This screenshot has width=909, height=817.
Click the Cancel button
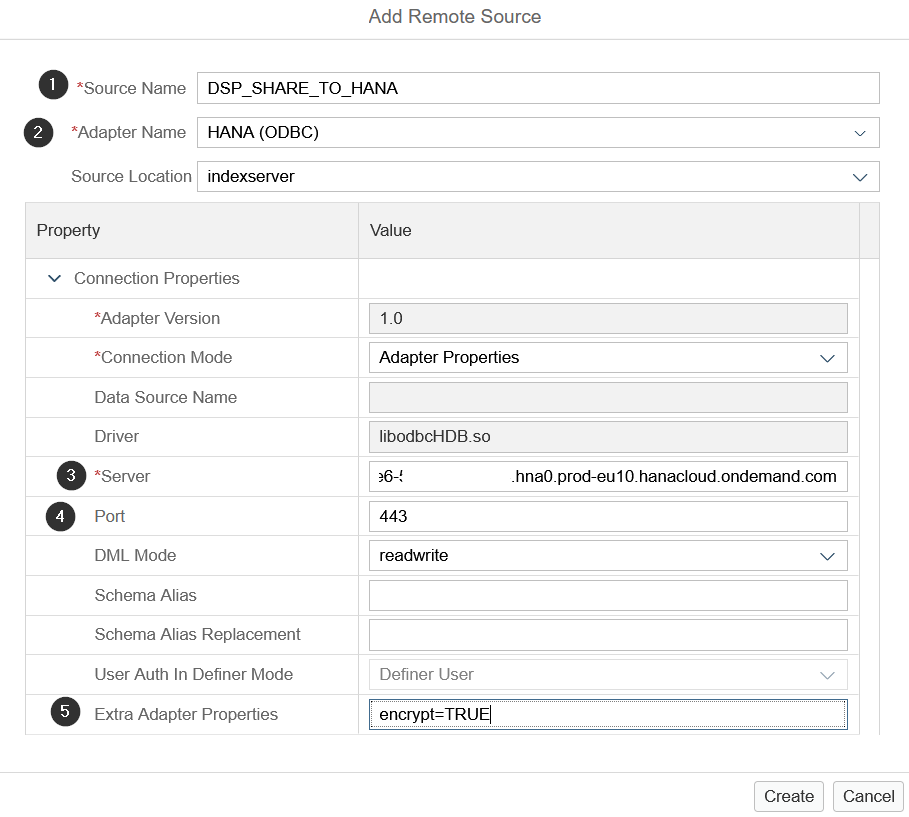[x=868, y=796]
